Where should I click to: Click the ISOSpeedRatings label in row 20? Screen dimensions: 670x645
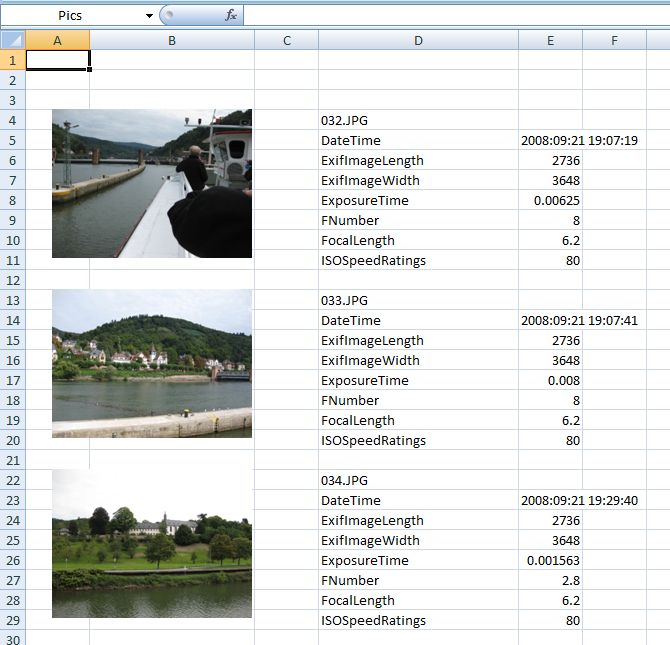418,440
